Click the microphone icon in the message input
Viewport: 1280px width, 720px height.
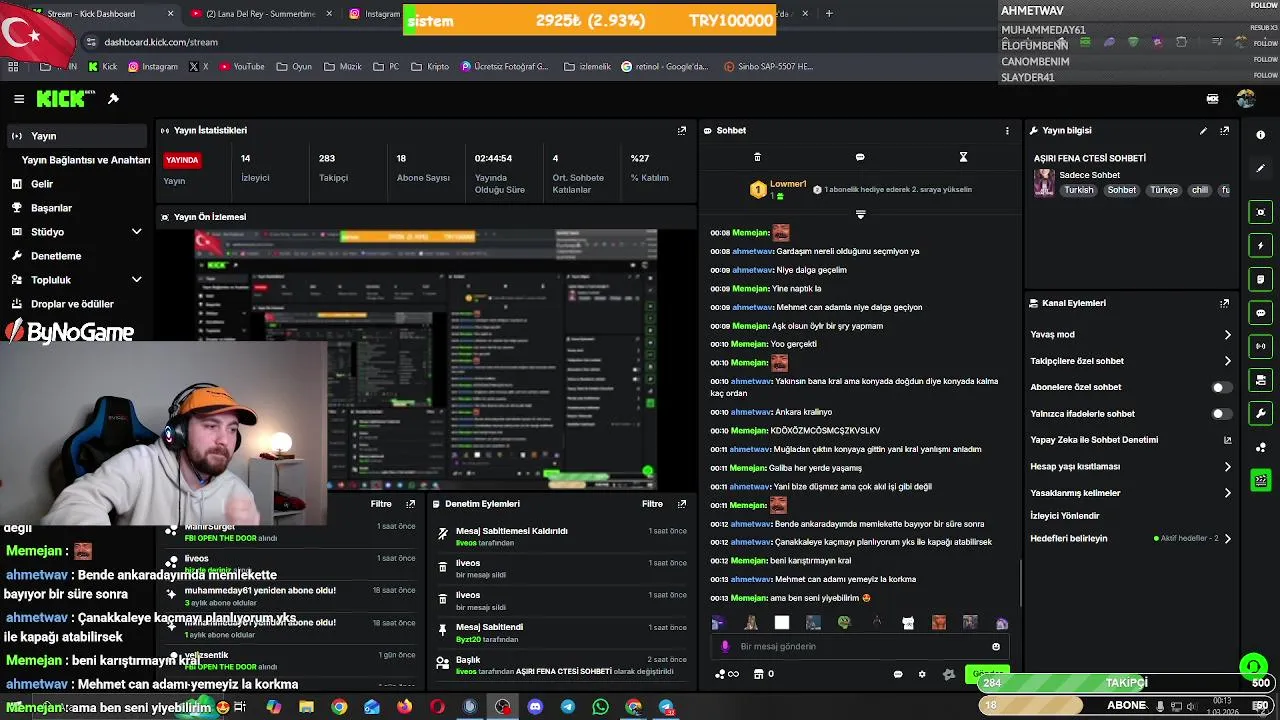tap(725, 647)
